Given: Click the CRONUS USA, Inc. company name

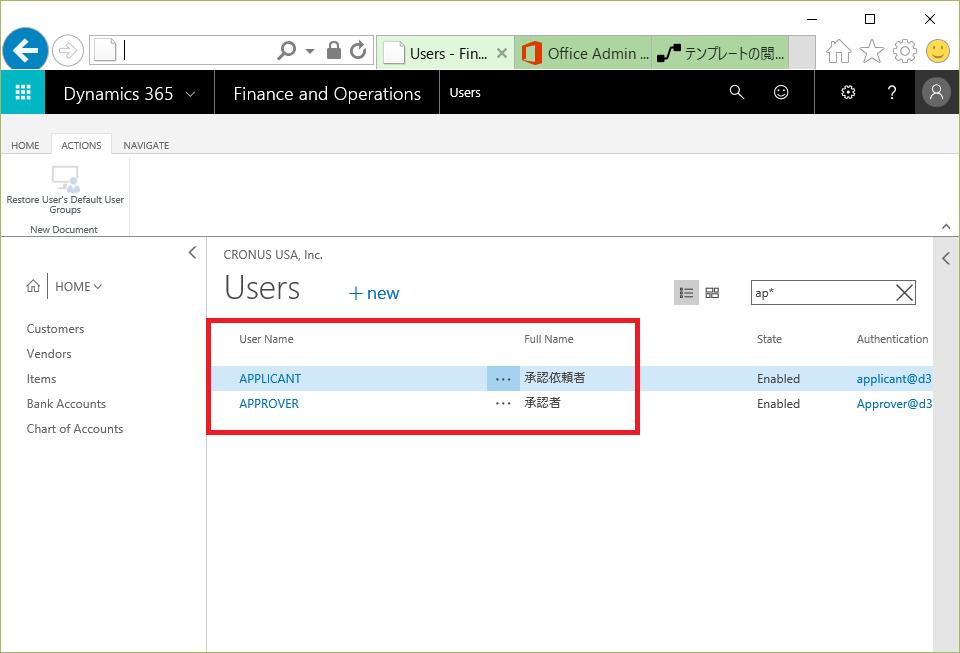Looking at the screenshot, I should pyautogui.click(x=273, y=255).
